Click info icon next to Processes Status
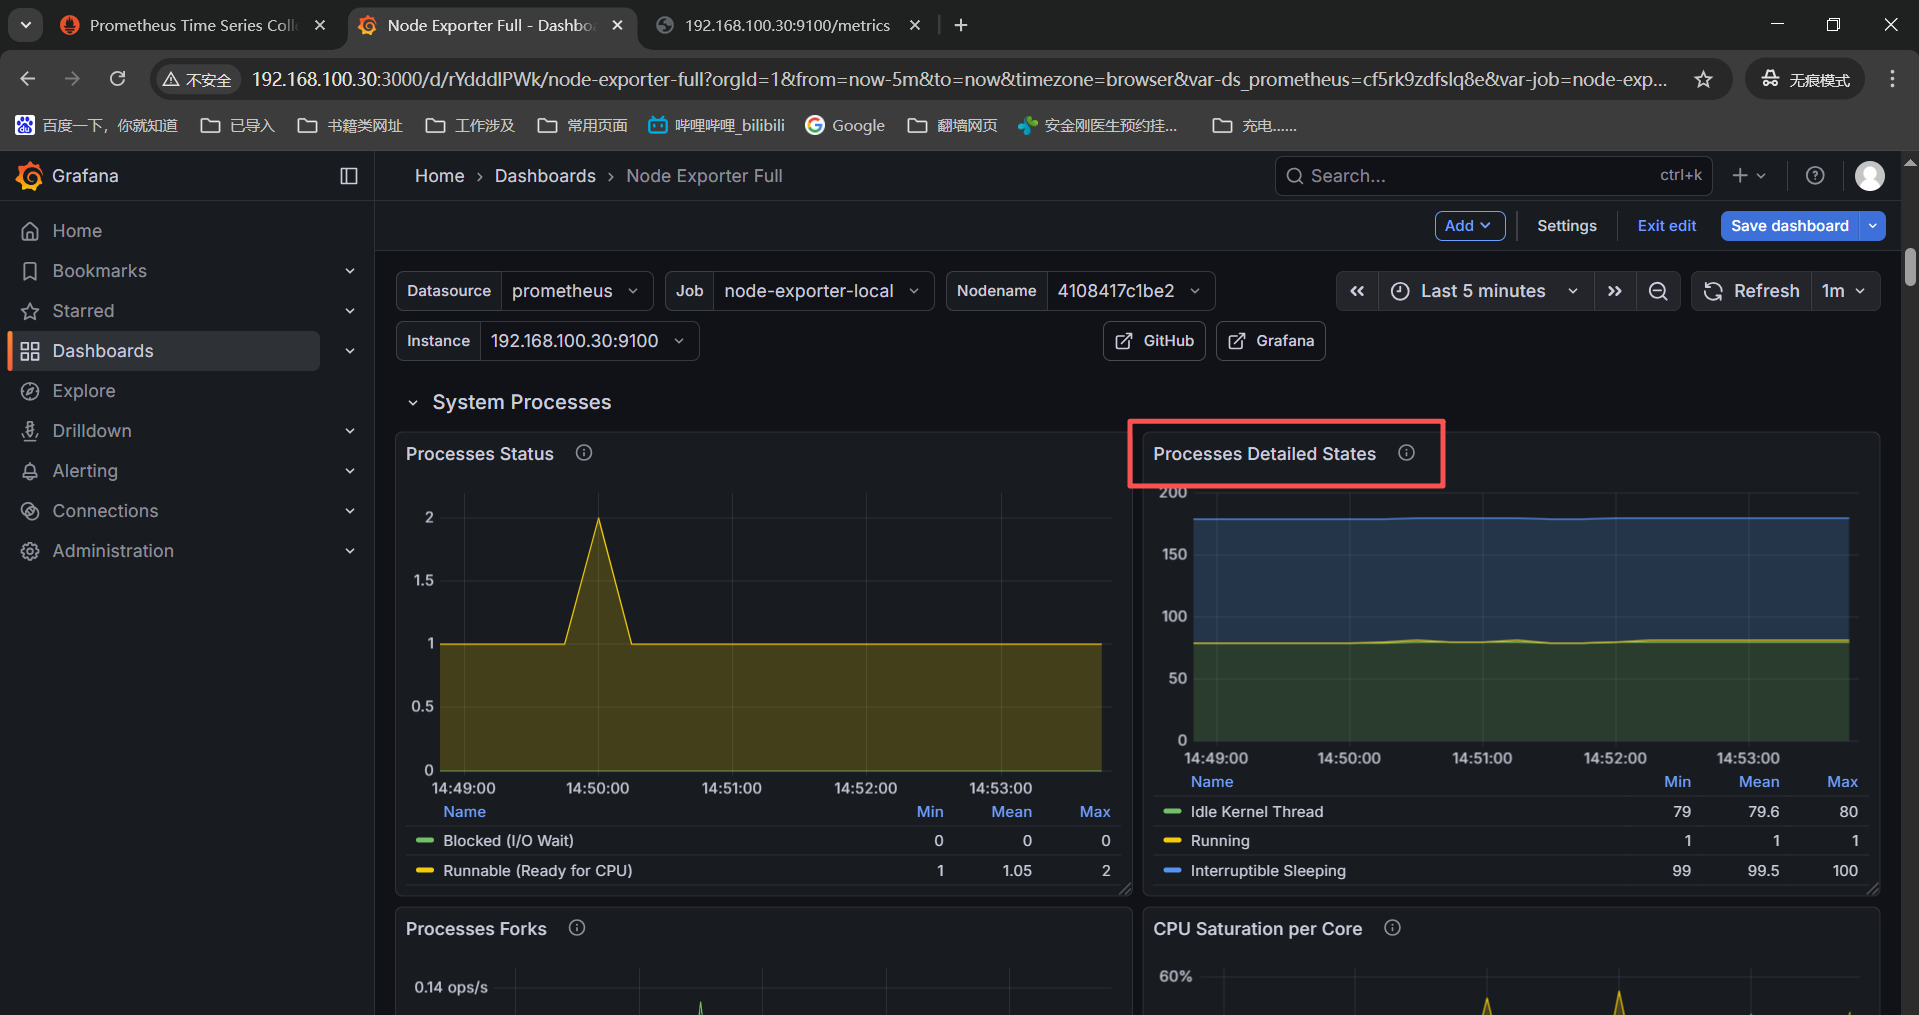The height and width of the screenshot is (1015, 1919). coord(584,453)
